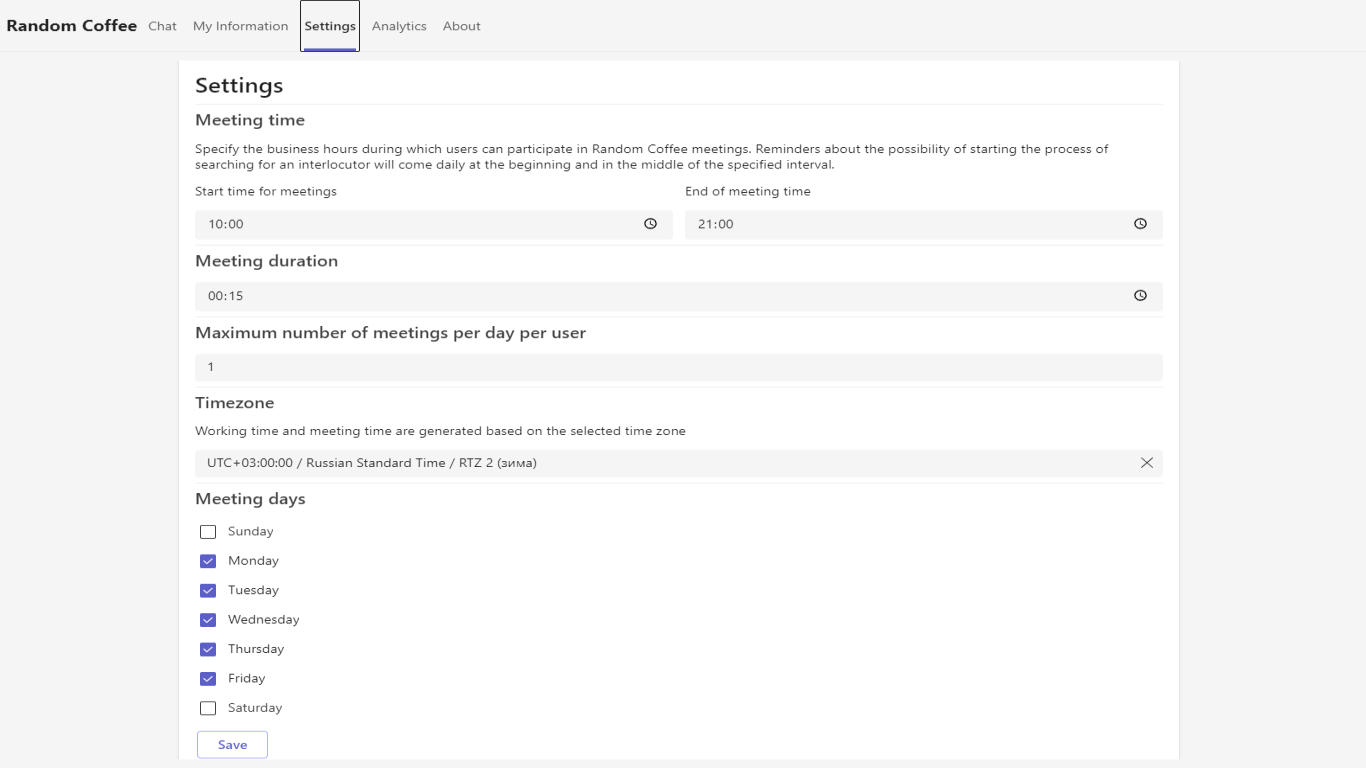The image size is (1366, 768).
Task: Enable the Sunday checkbox
Action: coord(208,532)
